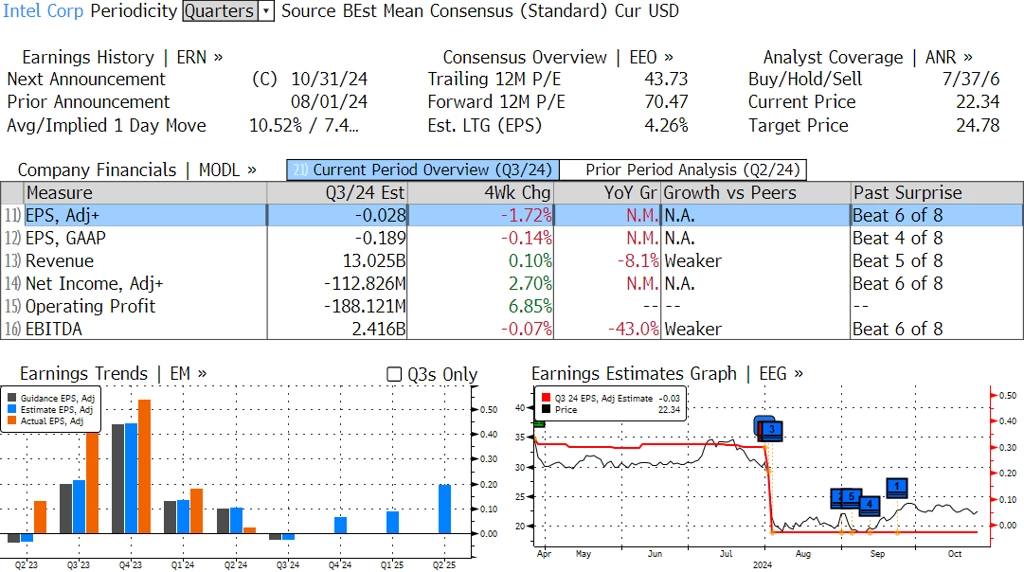Click the black Price legend swatch
The image size is (1024, 572).
[x=546, y=409]
